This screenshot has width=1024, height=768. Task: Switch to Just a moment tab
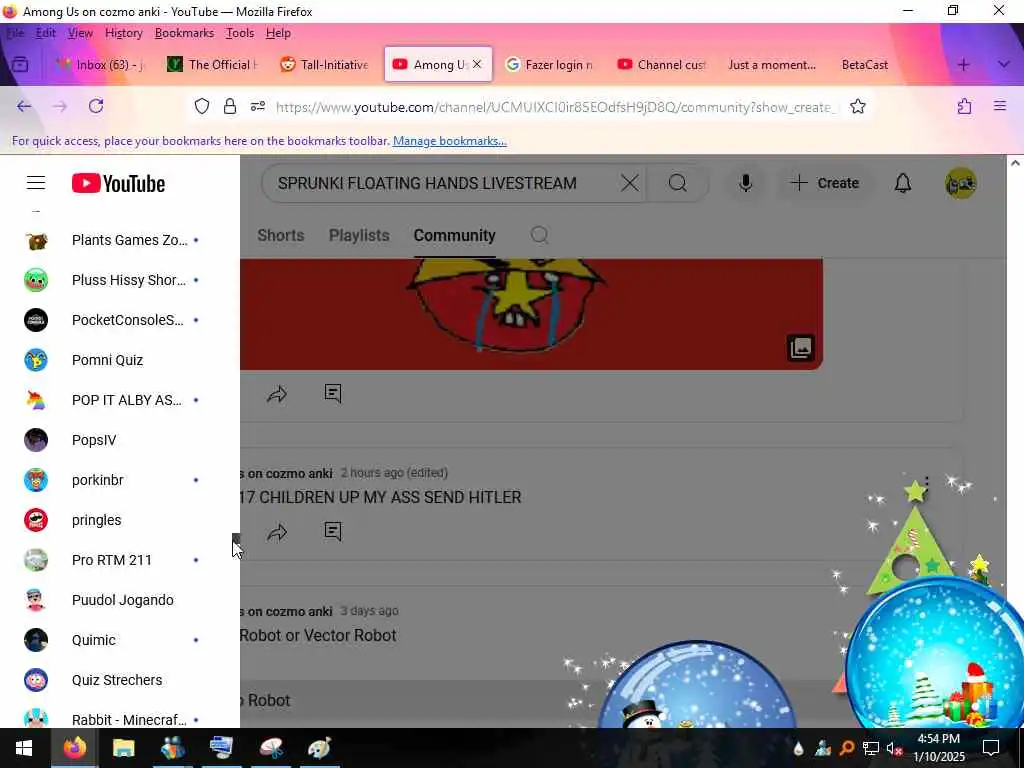tap(772, 64)
